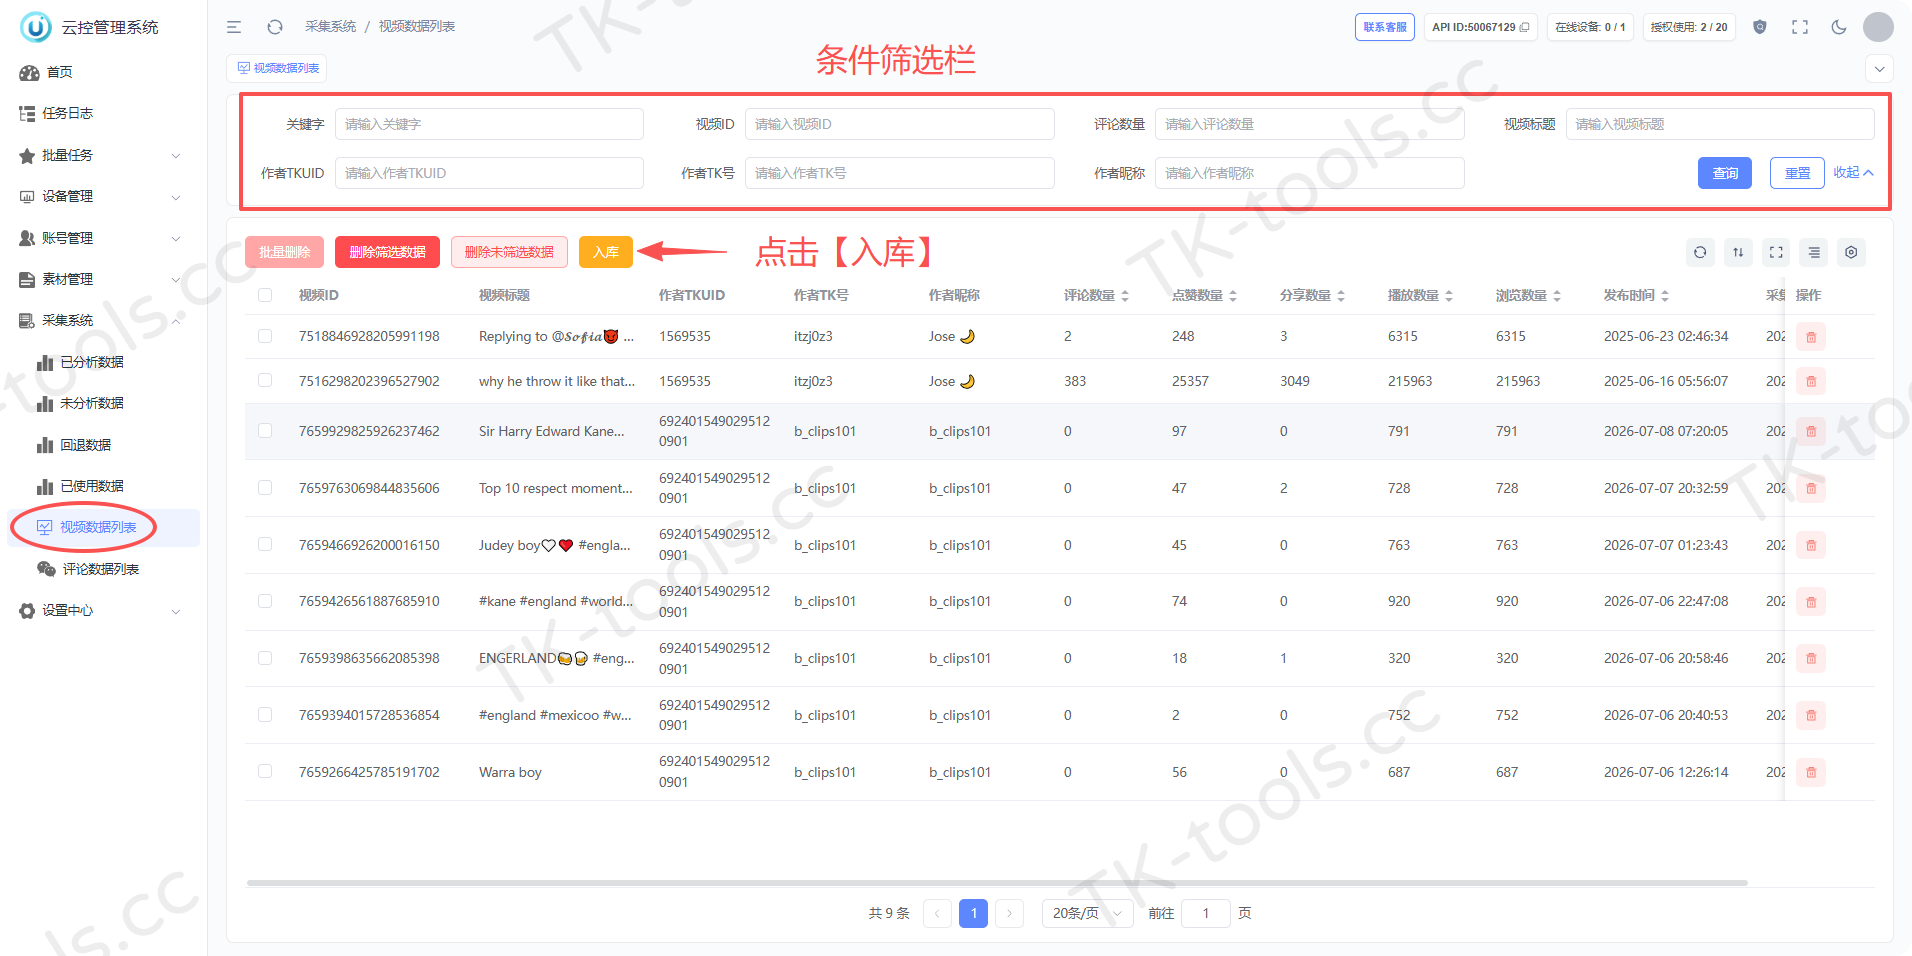
Task: Check row 7659426561887685910
Action: 265,601
